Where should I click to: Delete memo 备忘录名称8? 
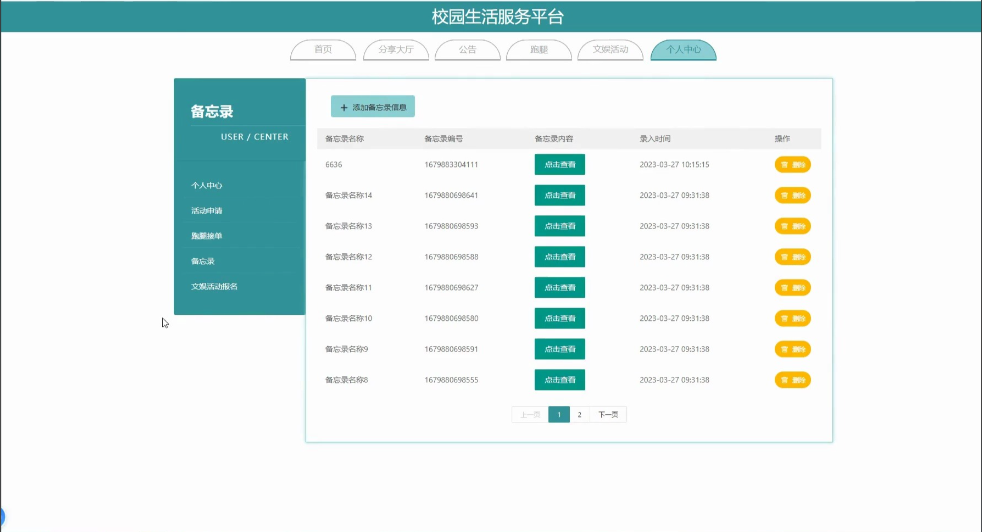(792, 379)
